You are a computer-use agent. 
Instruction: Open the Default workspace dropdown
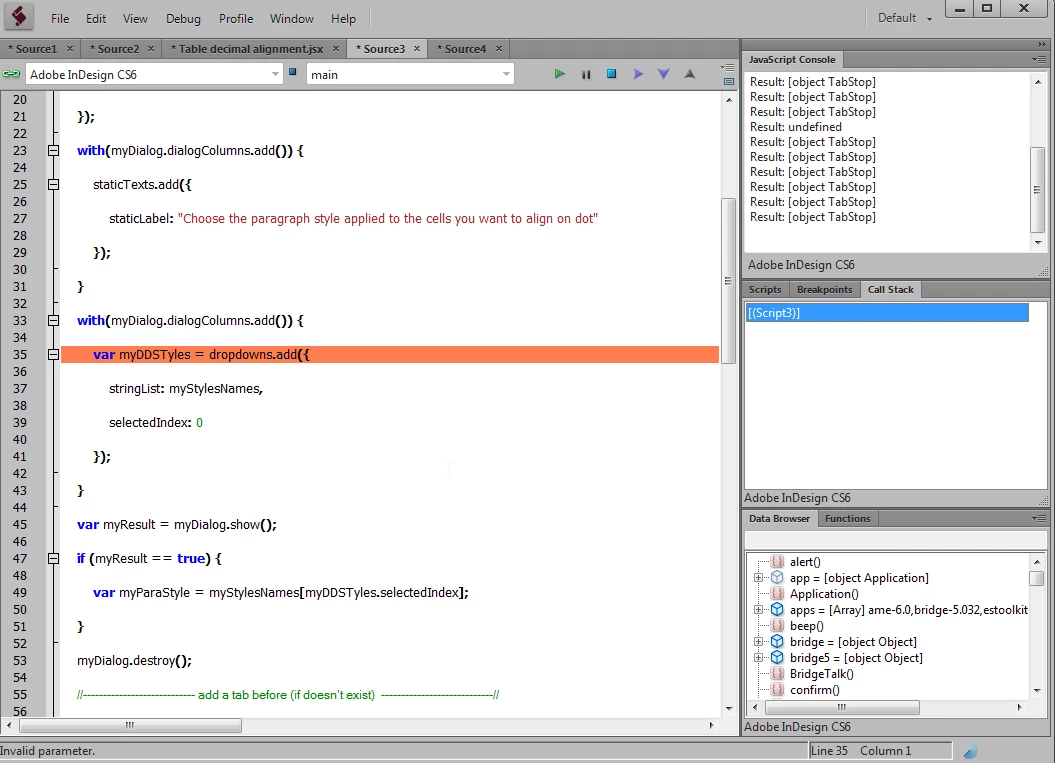tap(905, 18)
